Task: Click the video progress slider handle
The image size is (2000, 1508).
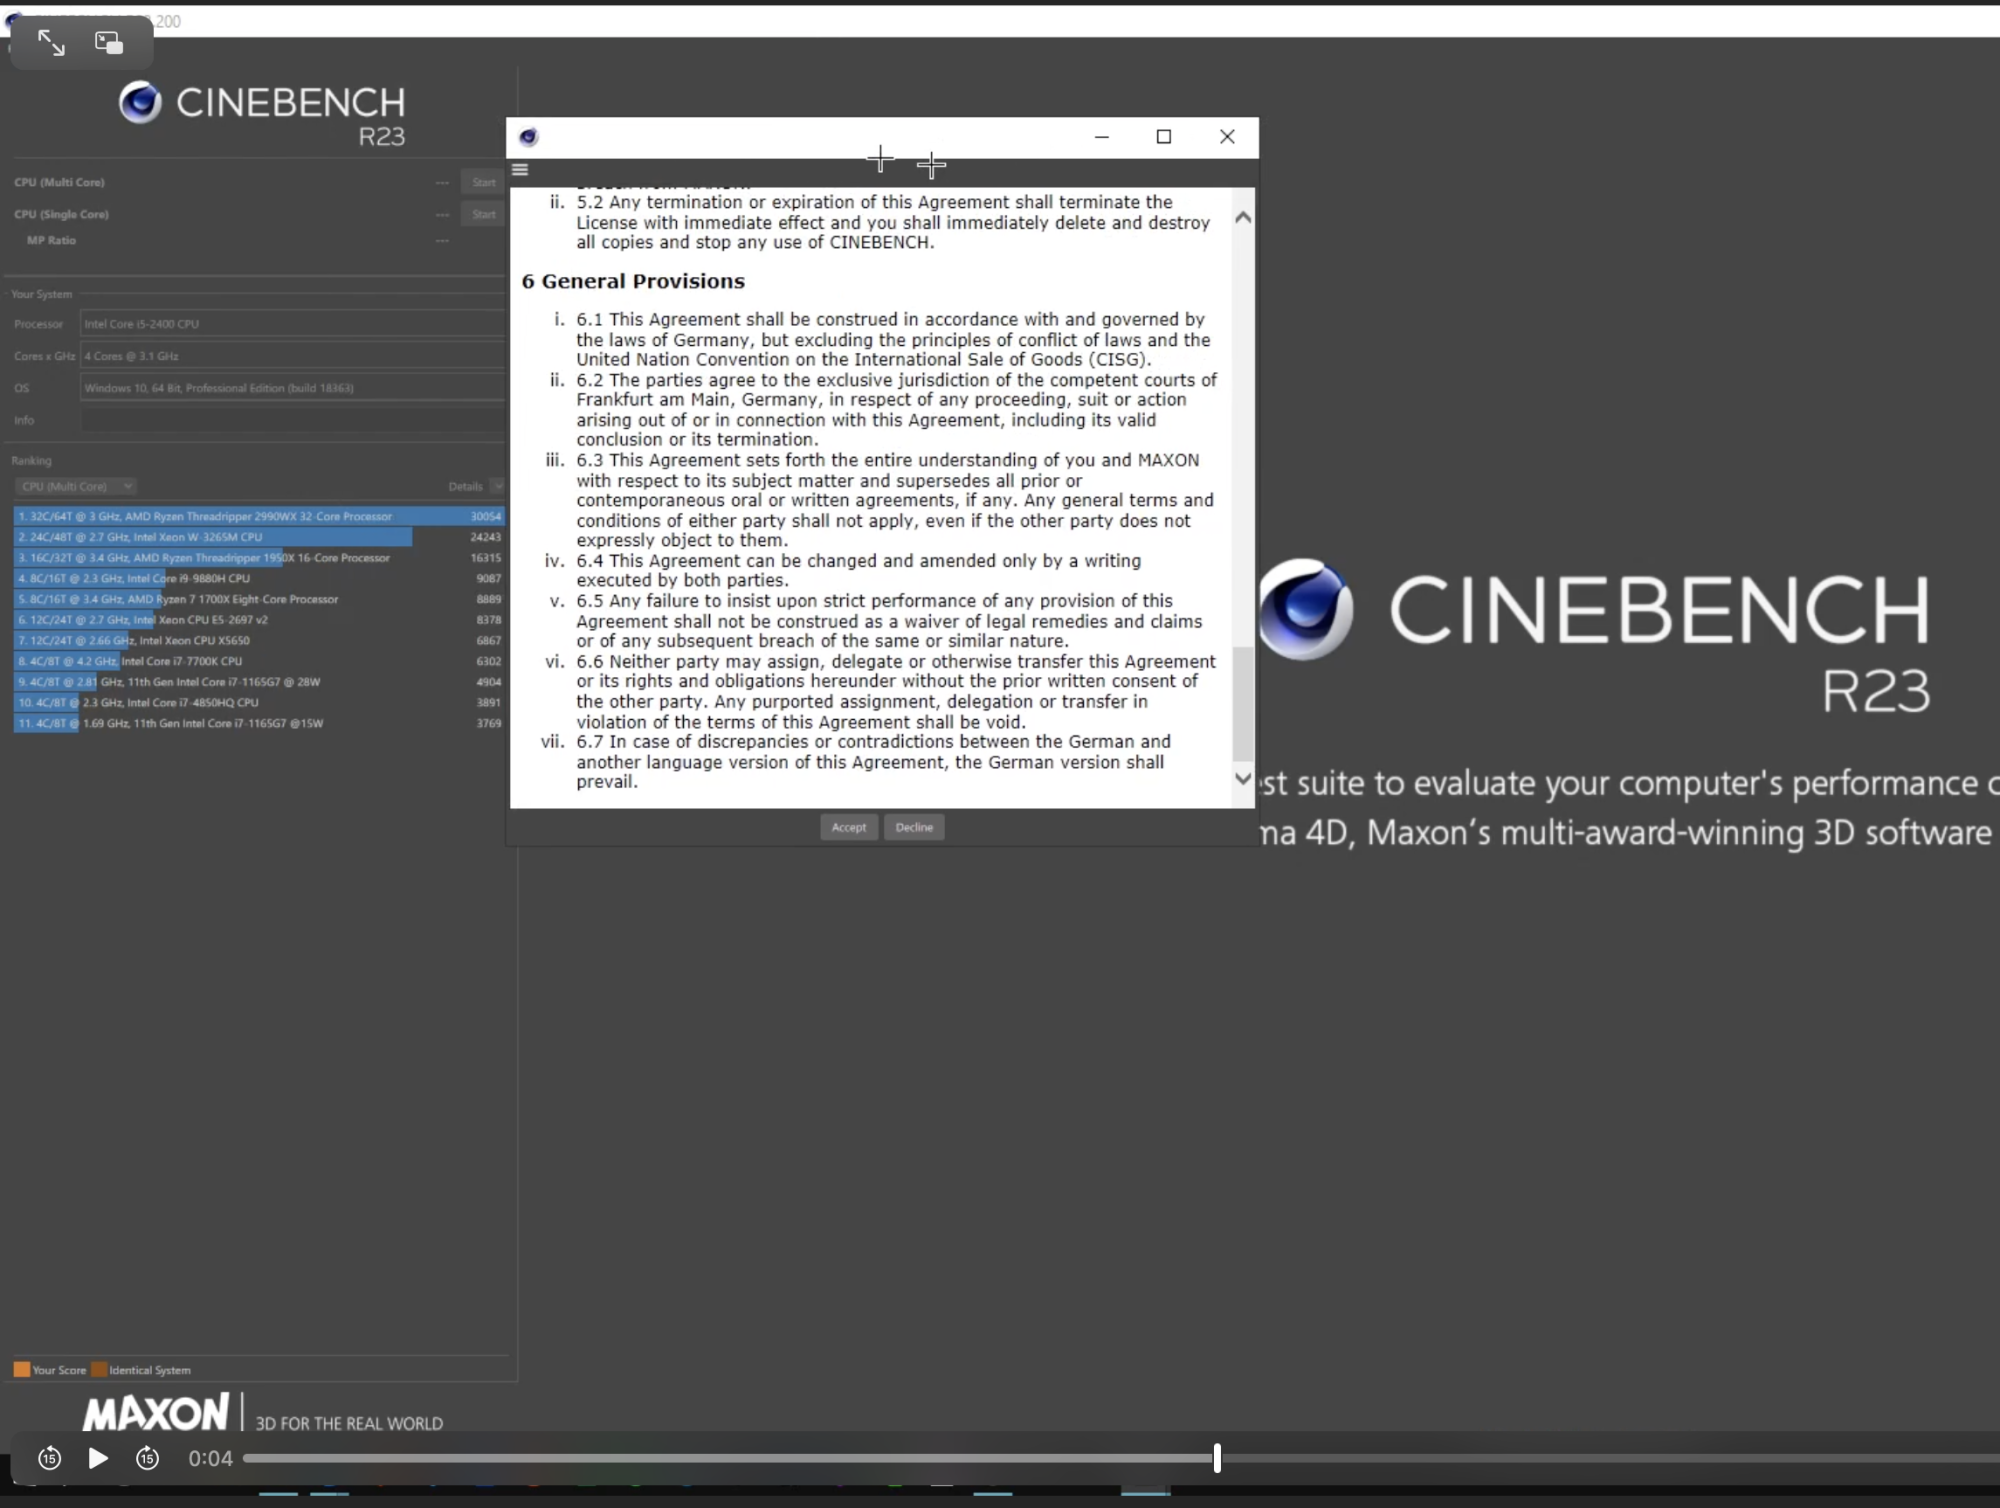Action: click(1217, 1458)
